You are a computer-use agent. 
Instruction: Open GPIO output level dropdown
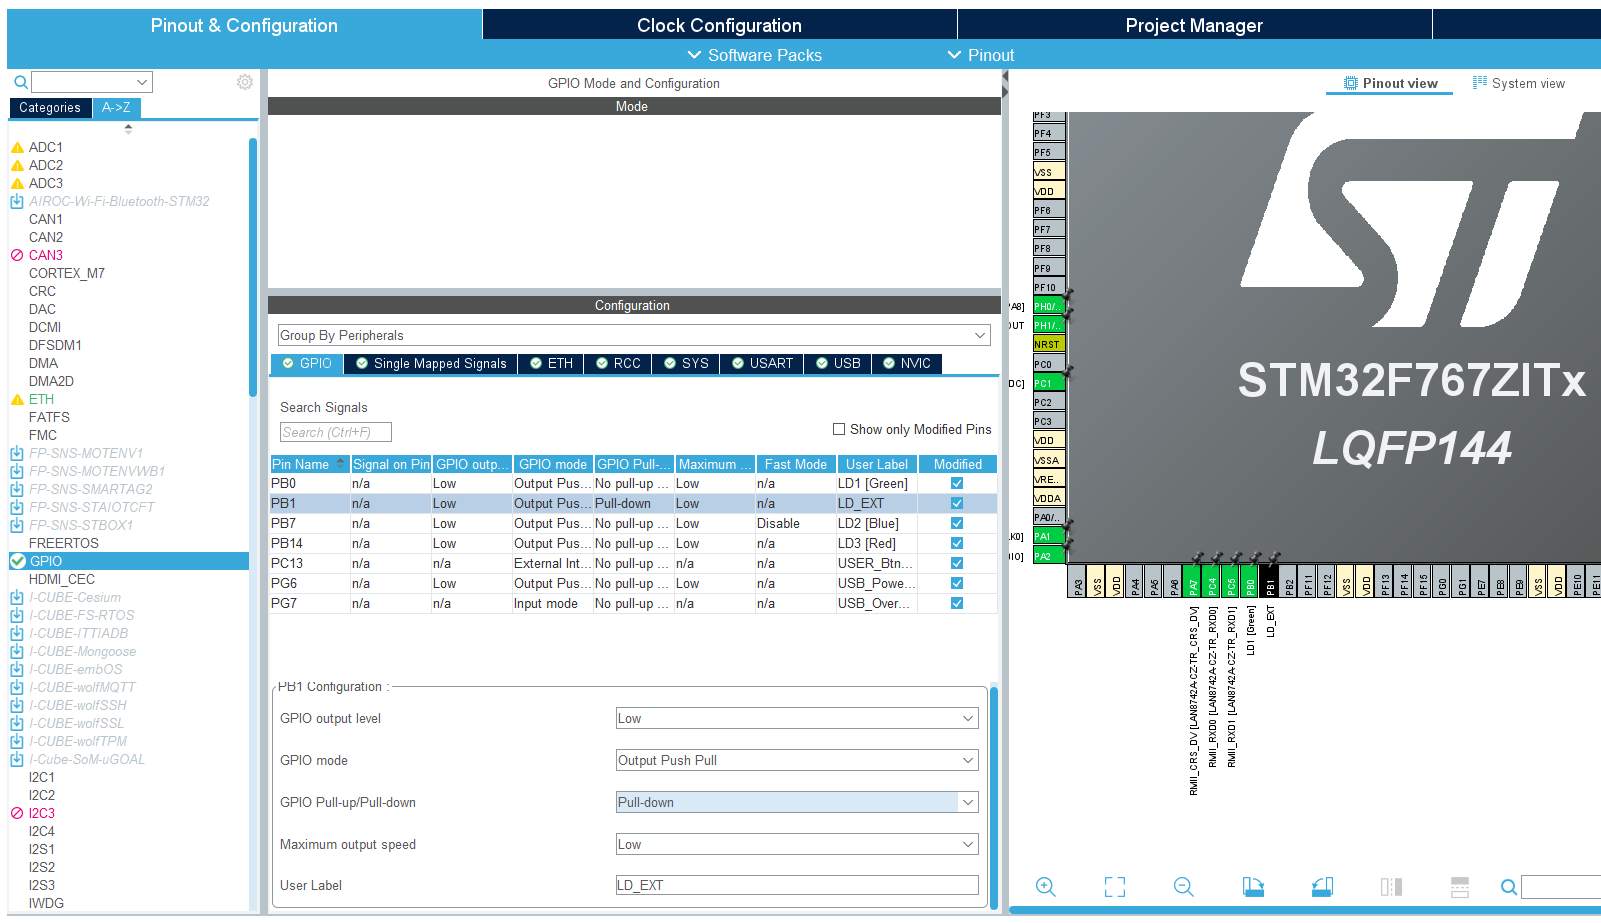(x=797, y=718)
